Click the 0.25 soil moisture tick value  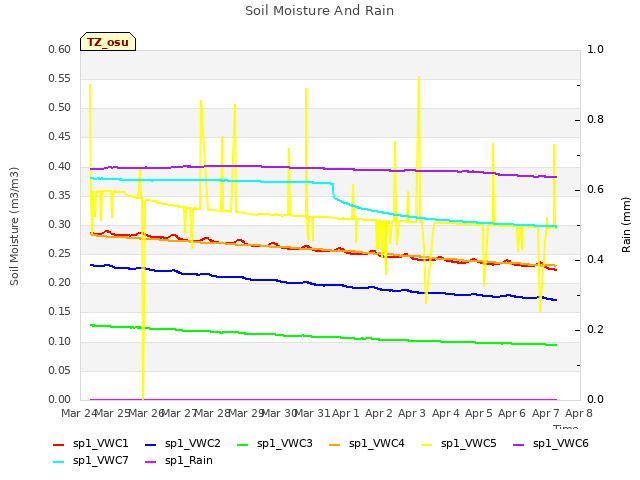(60, 254)
